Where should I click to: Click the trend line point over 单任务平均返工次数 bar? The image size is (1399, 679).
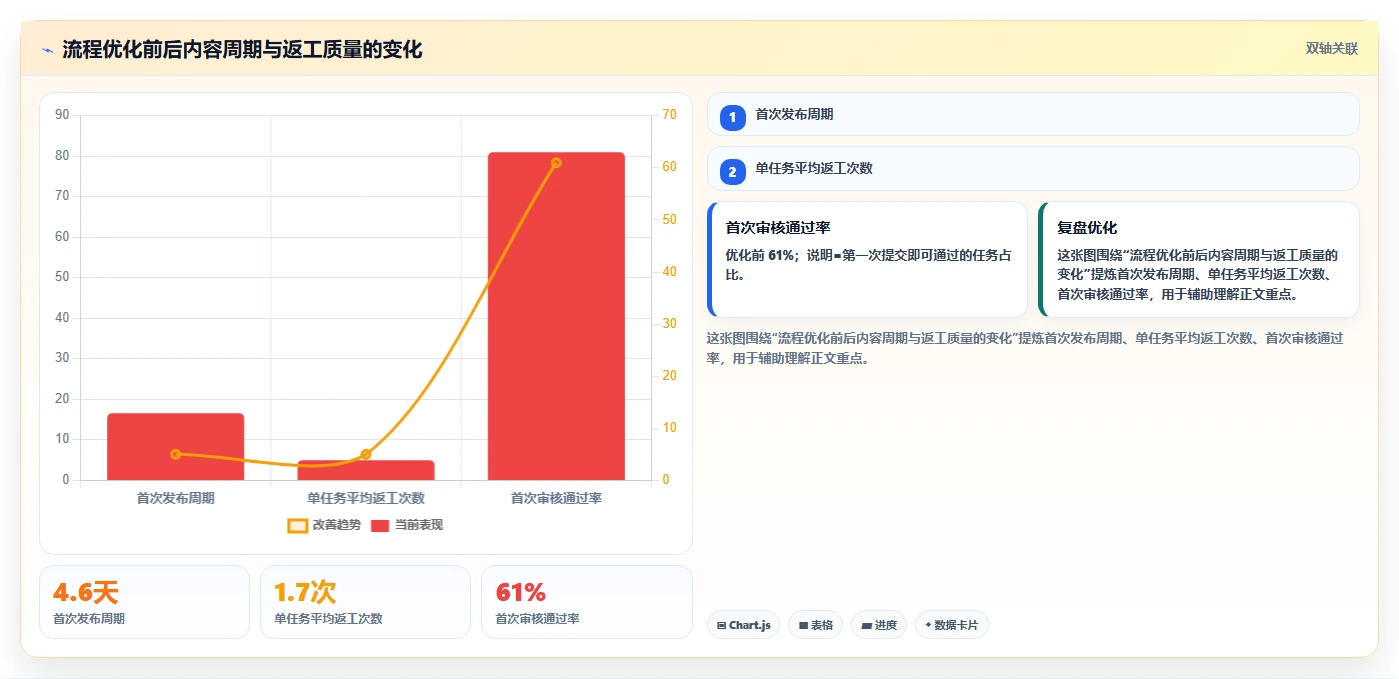[x=366, y=454]
